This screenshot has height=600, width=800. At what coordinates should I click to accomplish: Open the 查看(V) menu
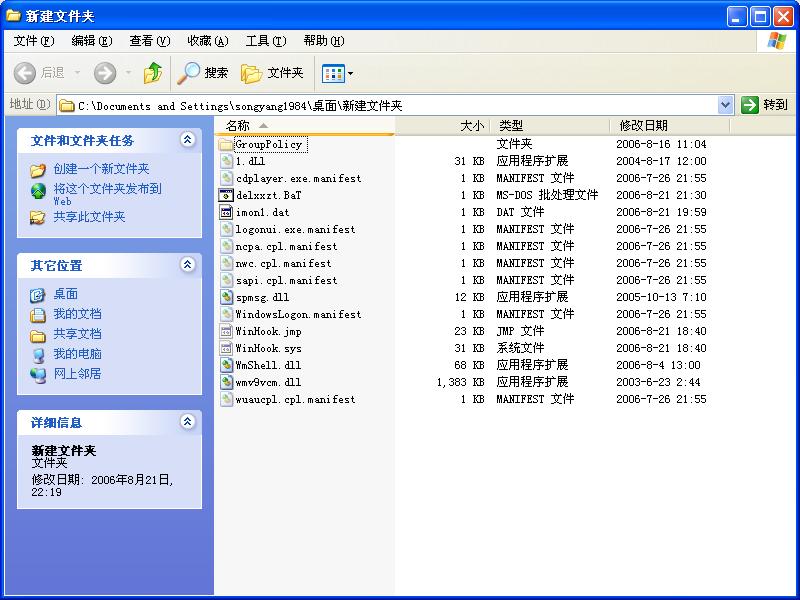[x=149, y=41]
